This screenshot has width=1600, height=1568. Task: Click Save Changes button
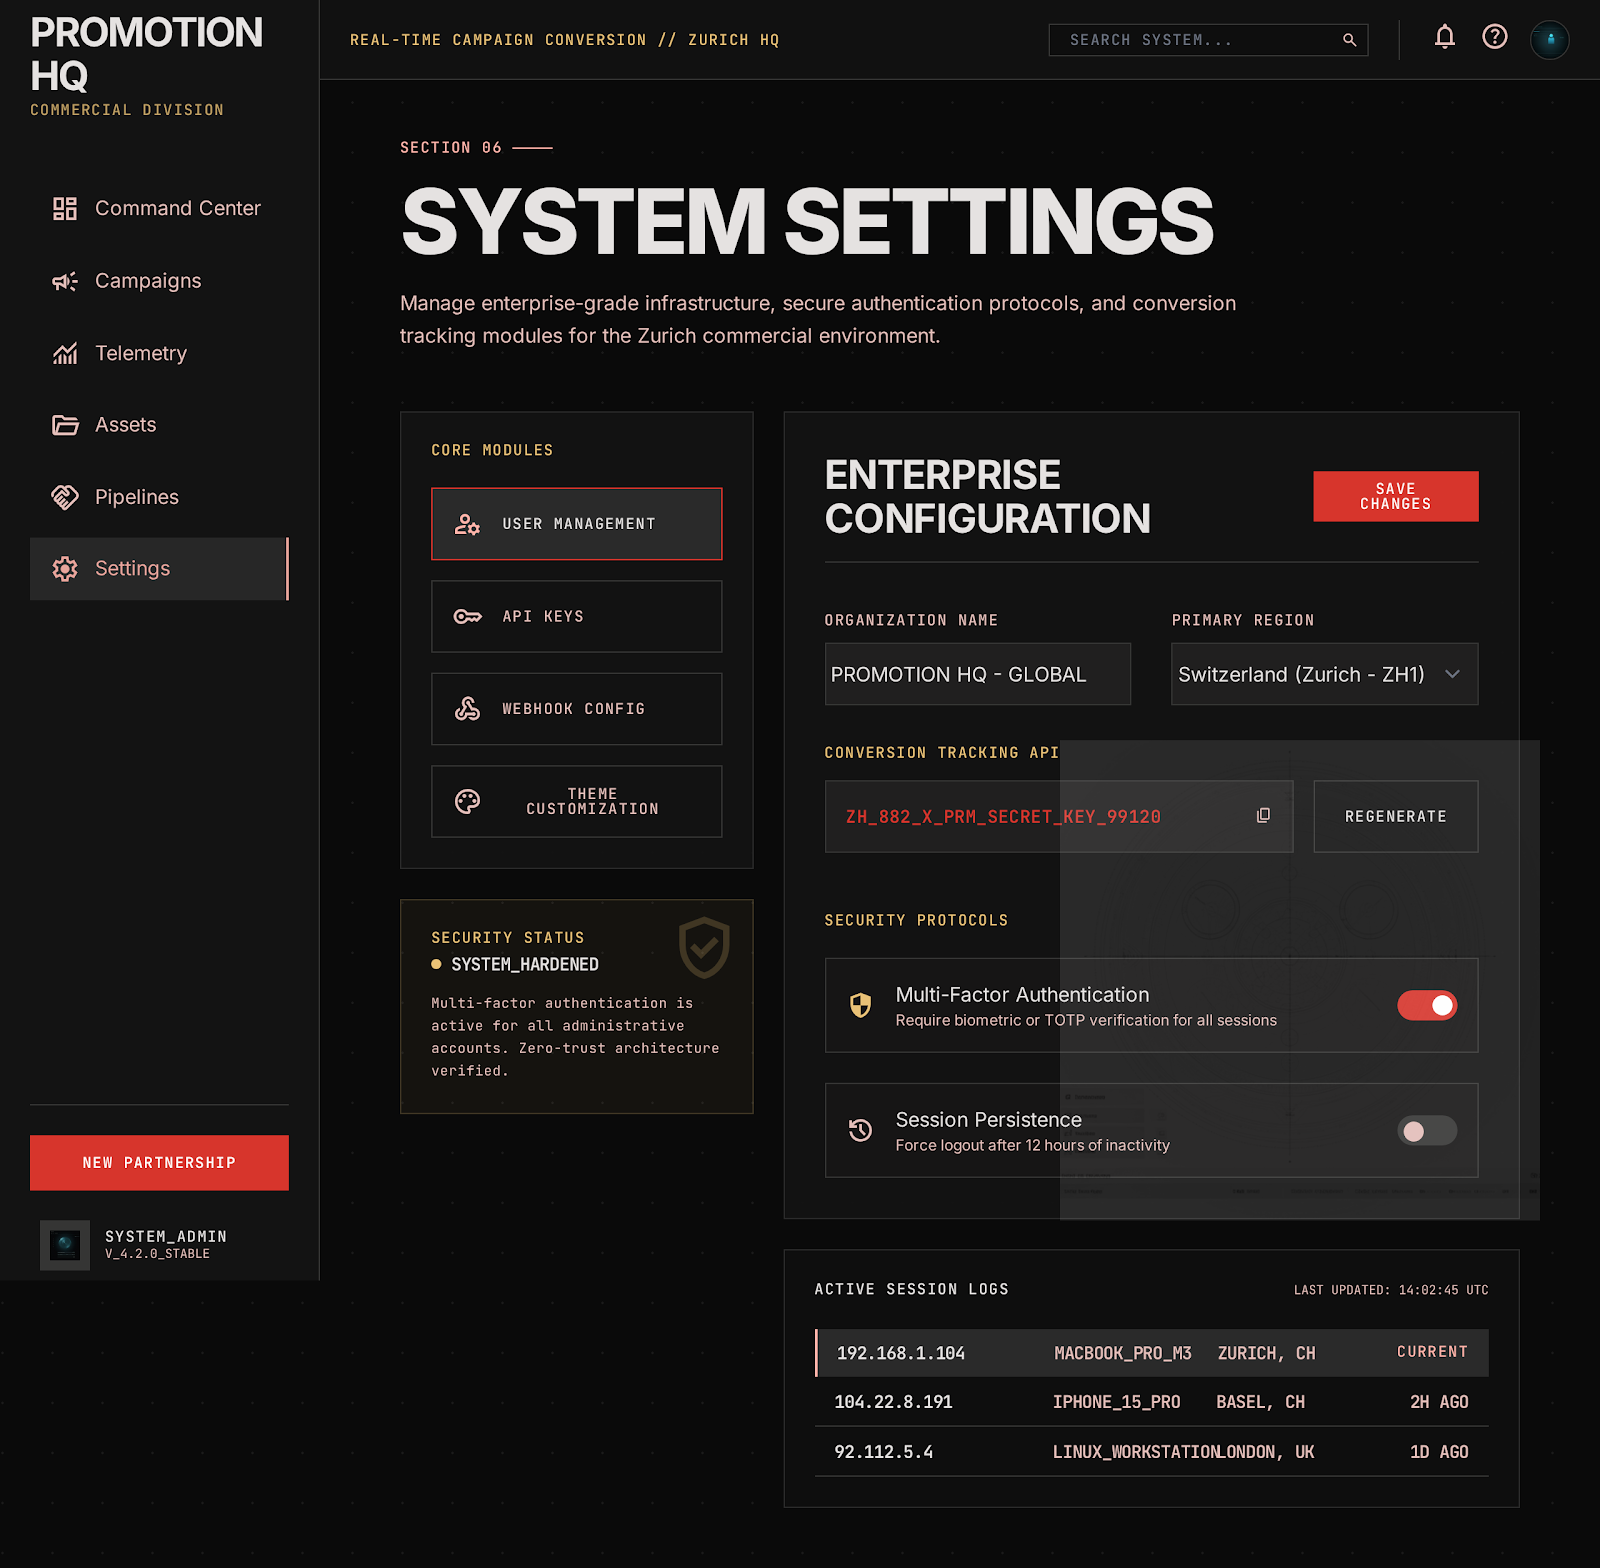1395,496
